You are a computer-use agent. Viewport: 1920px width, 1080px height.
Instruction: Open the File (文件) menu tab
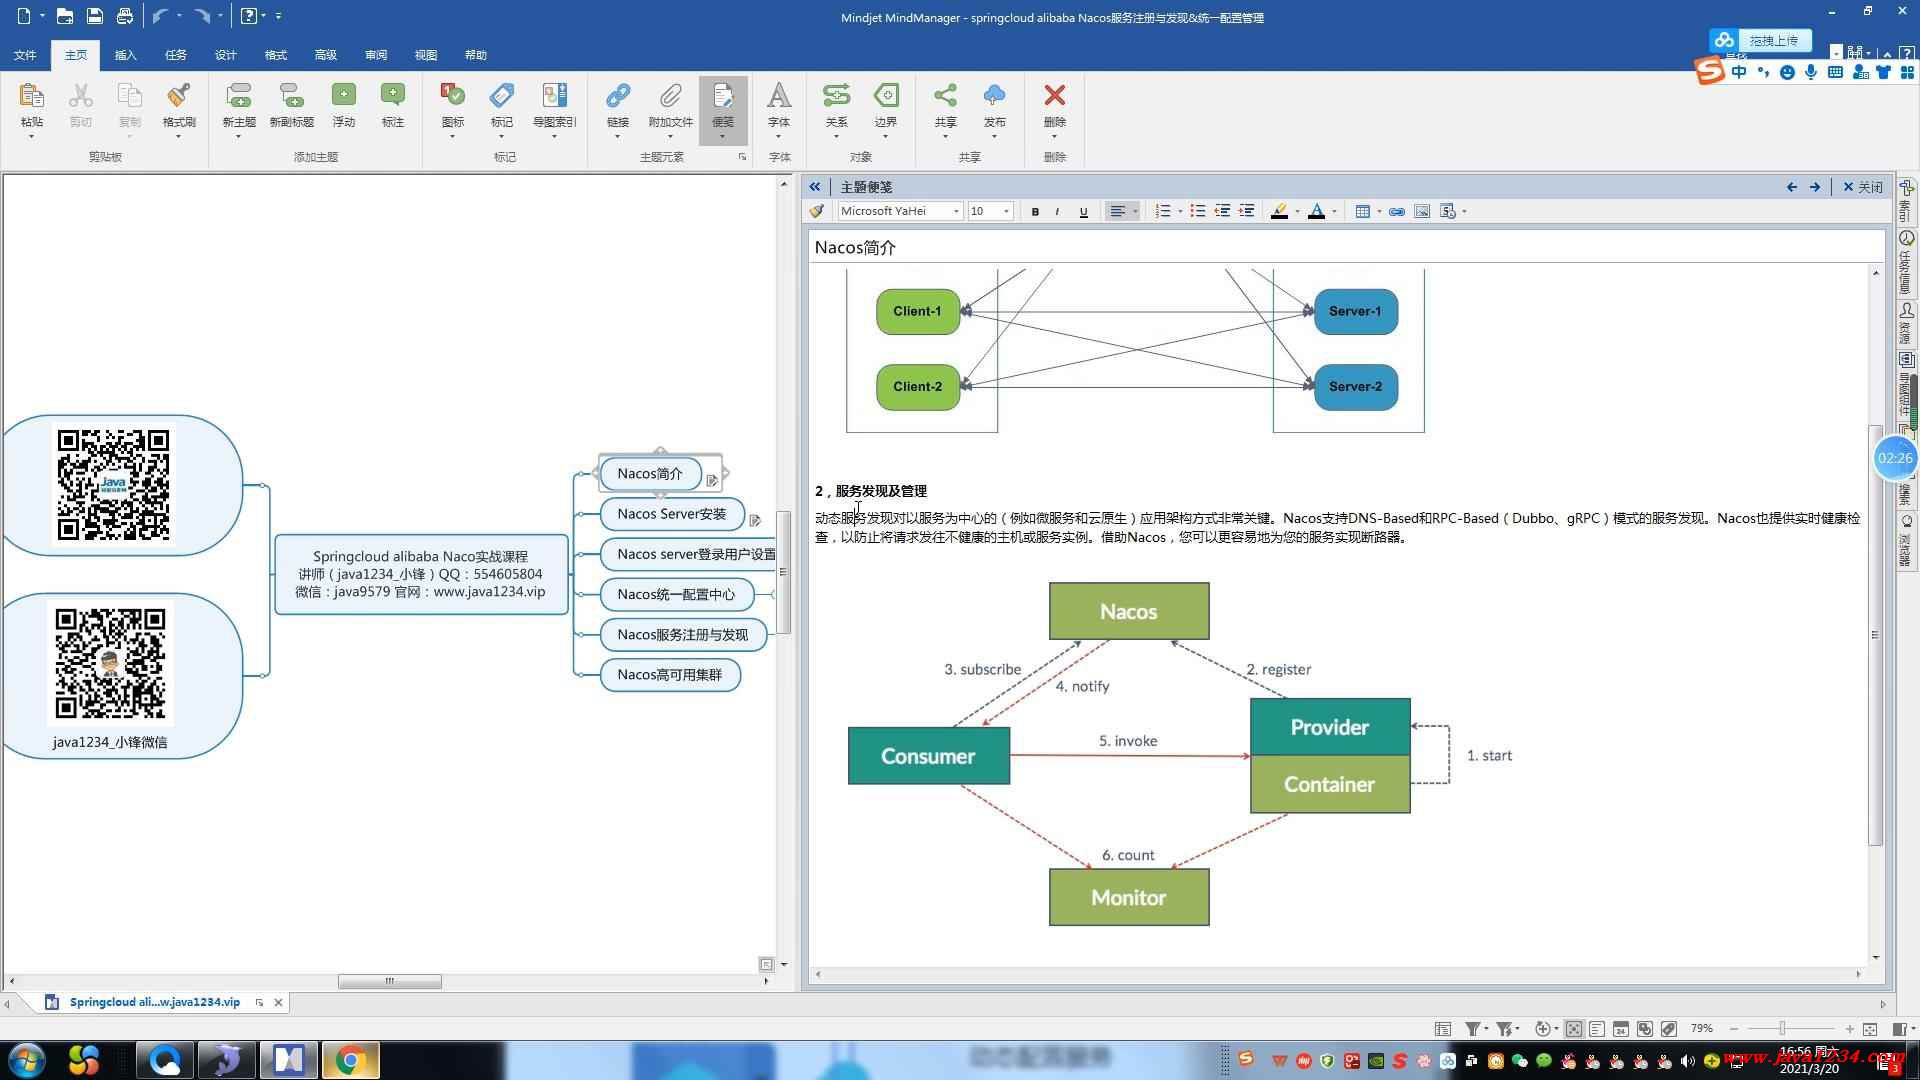coord(25,55)
